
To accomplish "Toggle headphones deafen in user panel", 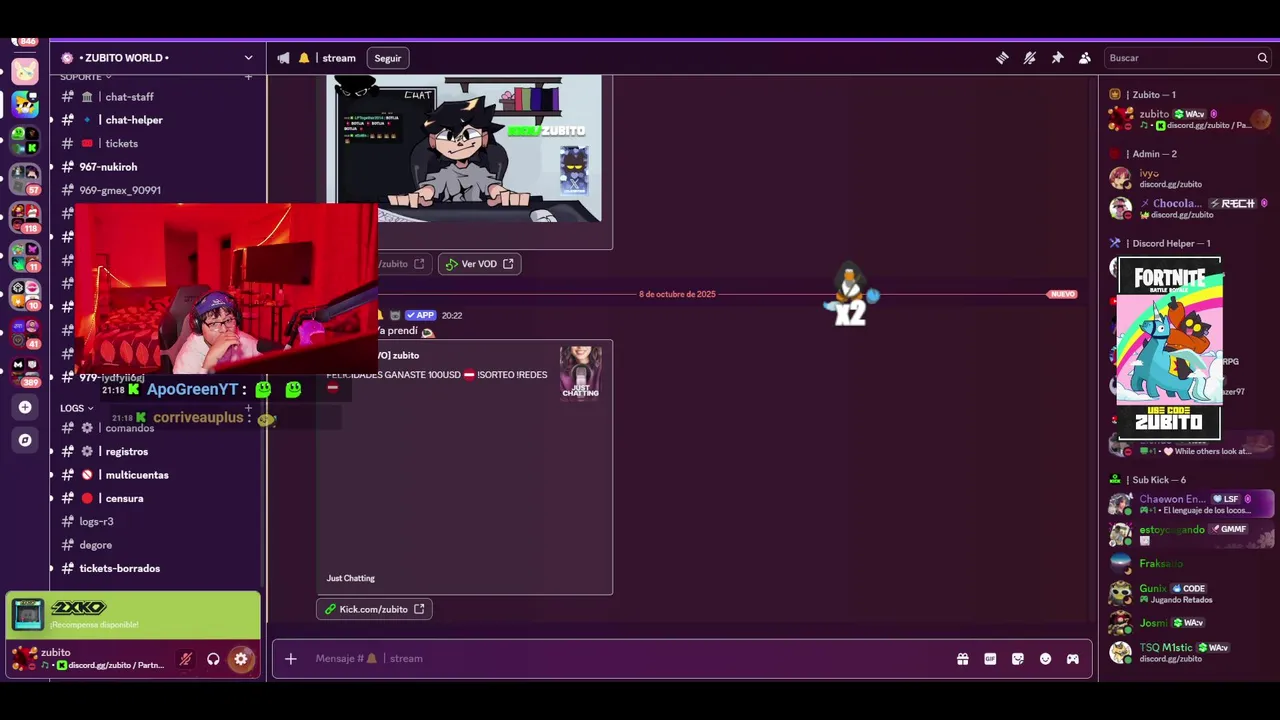I will click(x=213, y=659).
